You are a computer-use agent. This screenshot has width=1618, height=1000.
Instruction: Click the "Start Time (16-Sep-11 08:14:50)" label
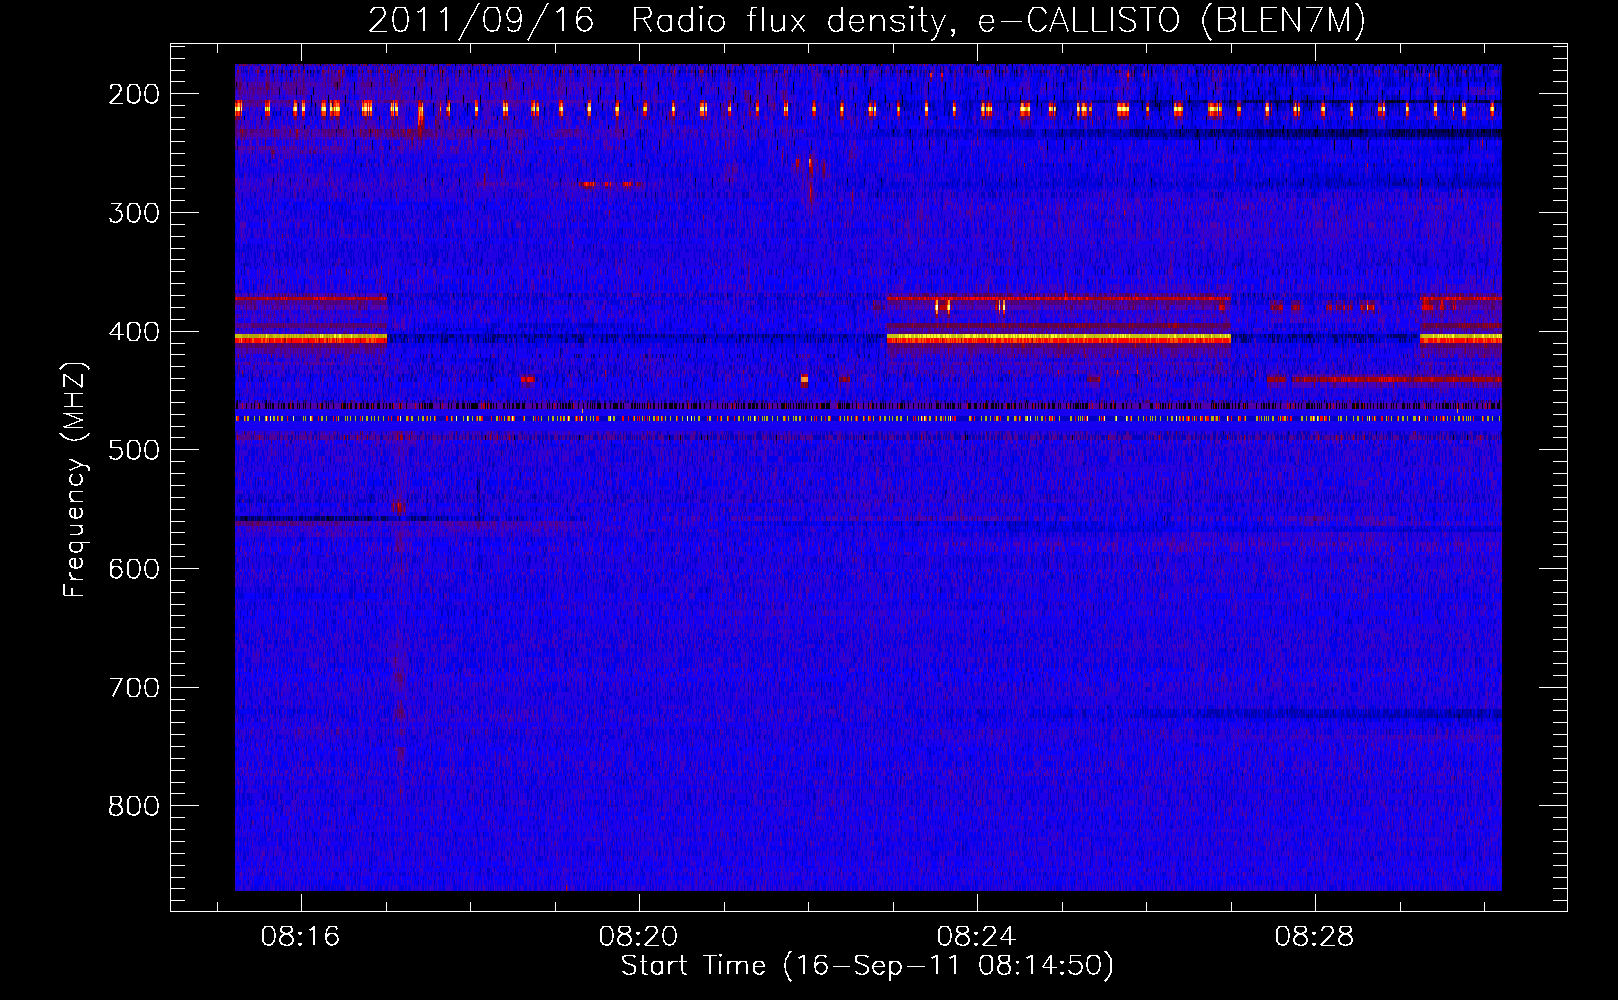867,966
